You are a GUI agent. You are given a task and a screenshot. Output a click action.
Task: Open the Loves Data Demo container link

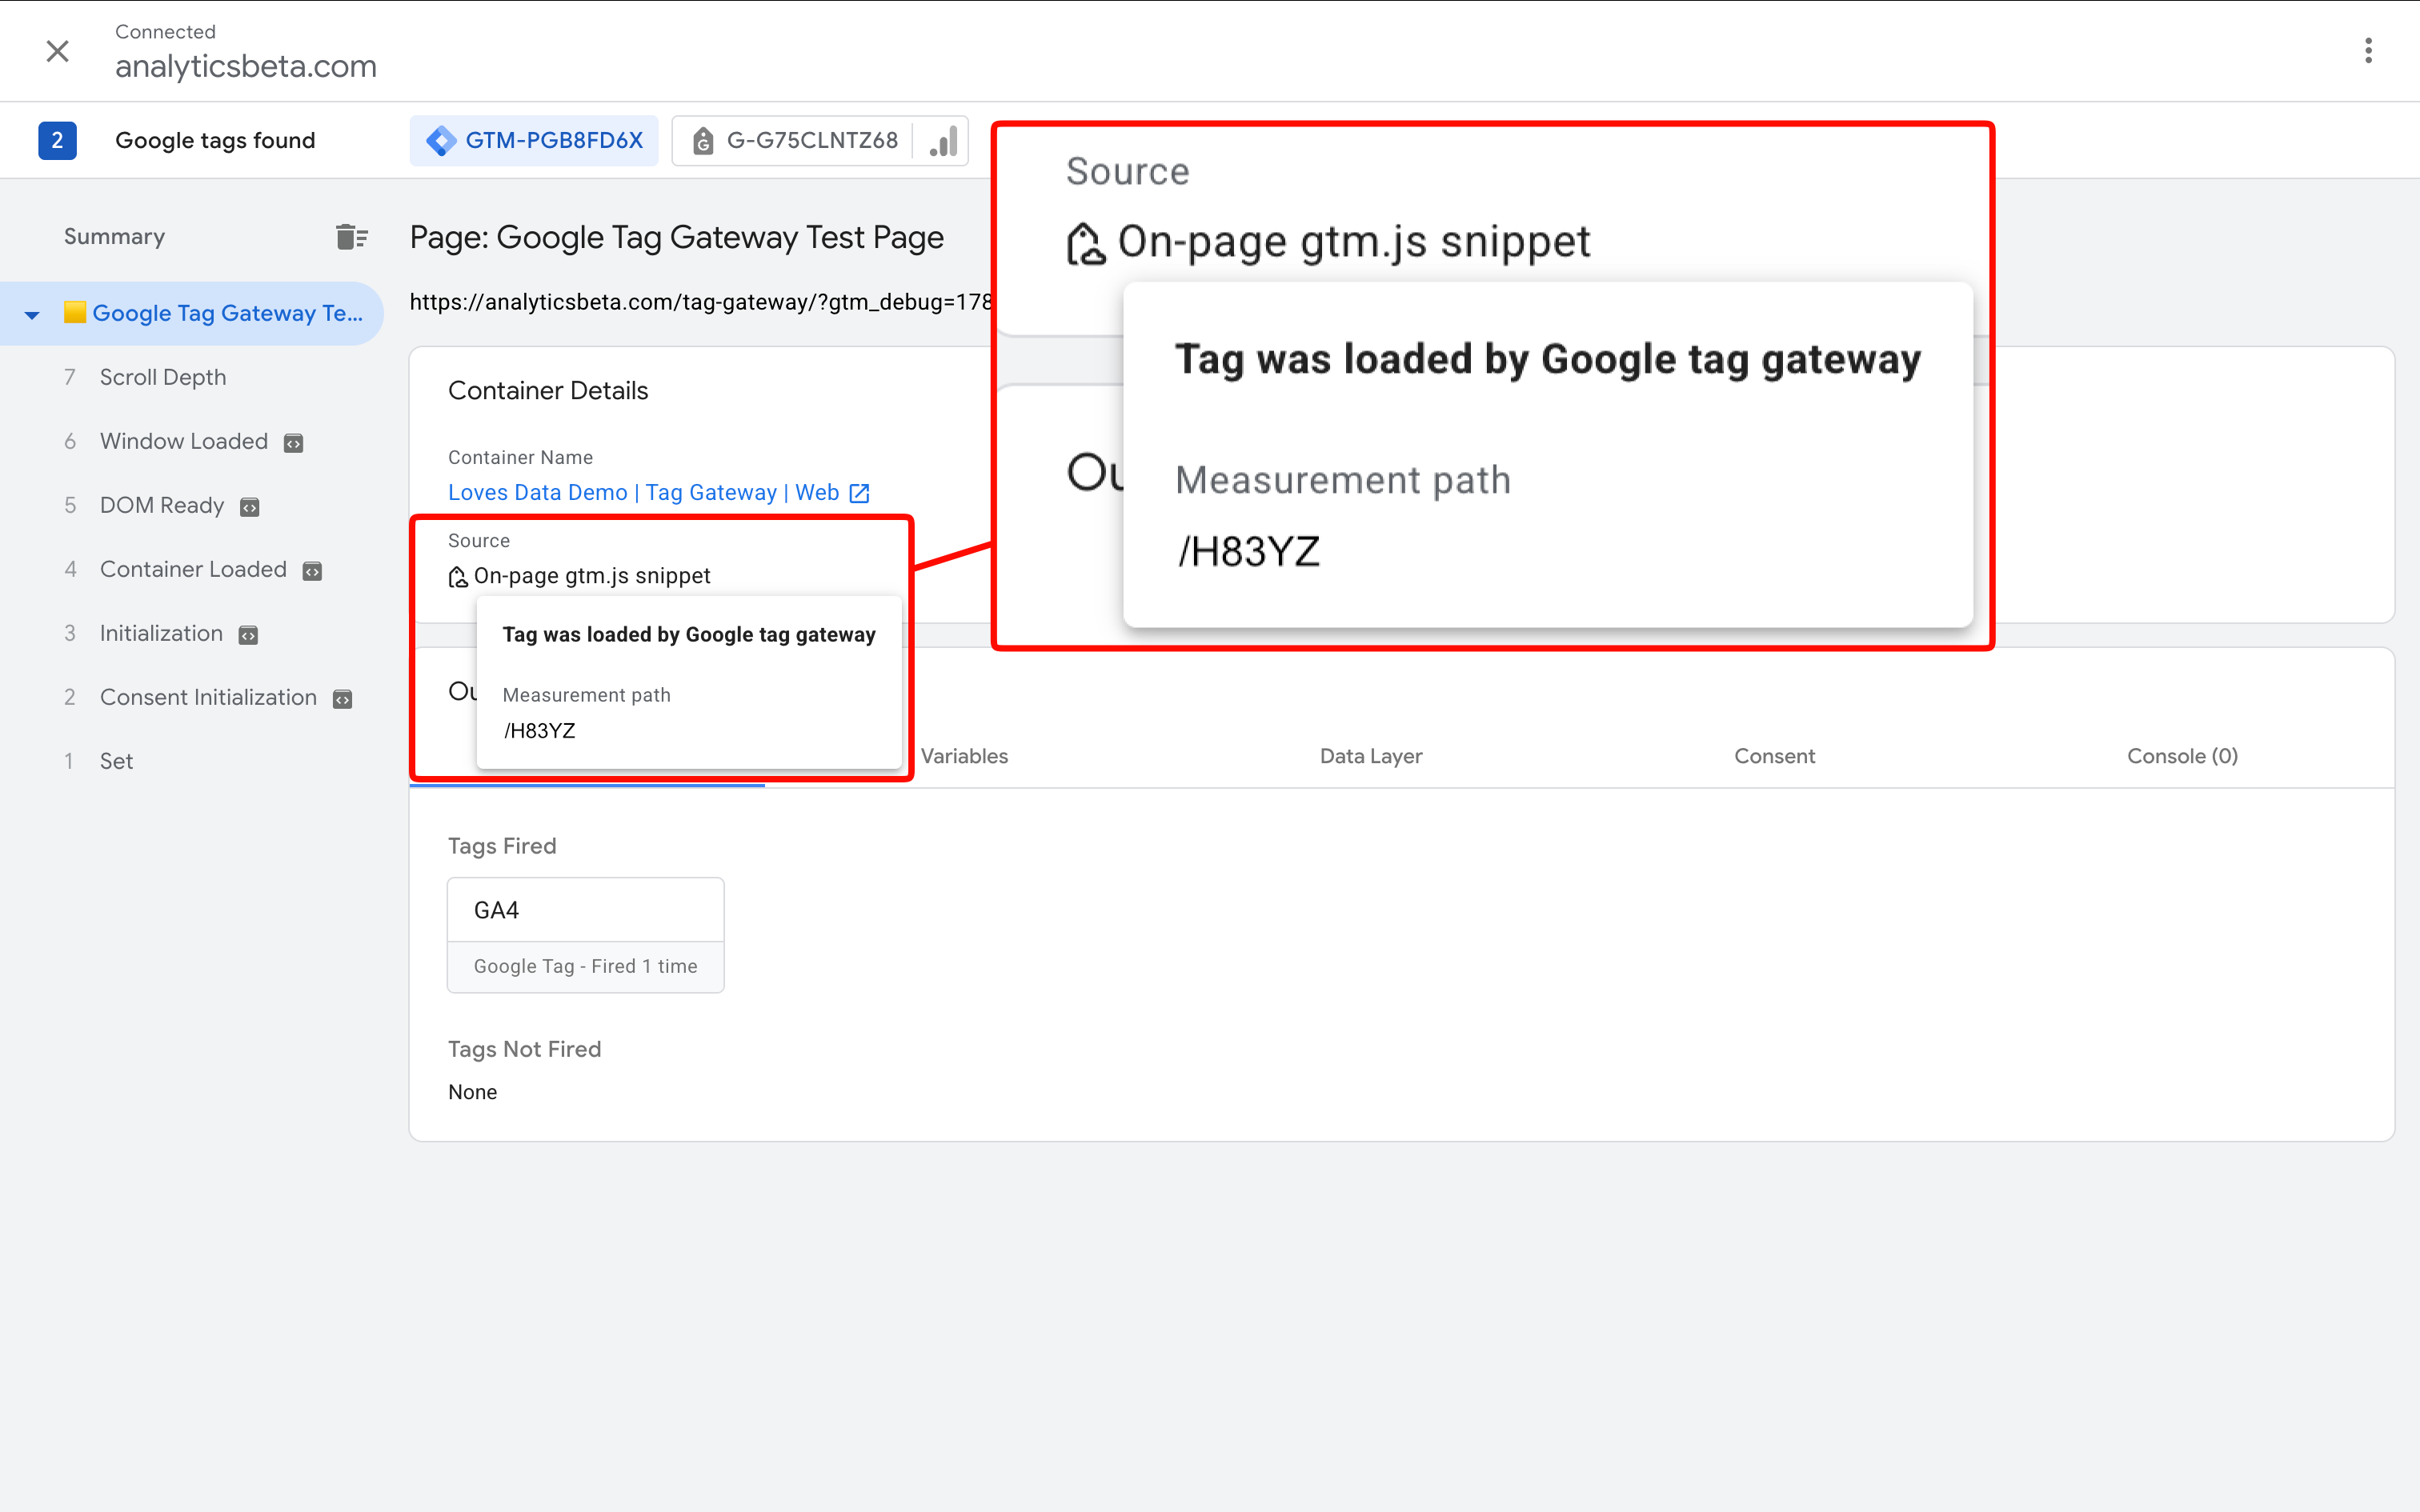(643, 492)
